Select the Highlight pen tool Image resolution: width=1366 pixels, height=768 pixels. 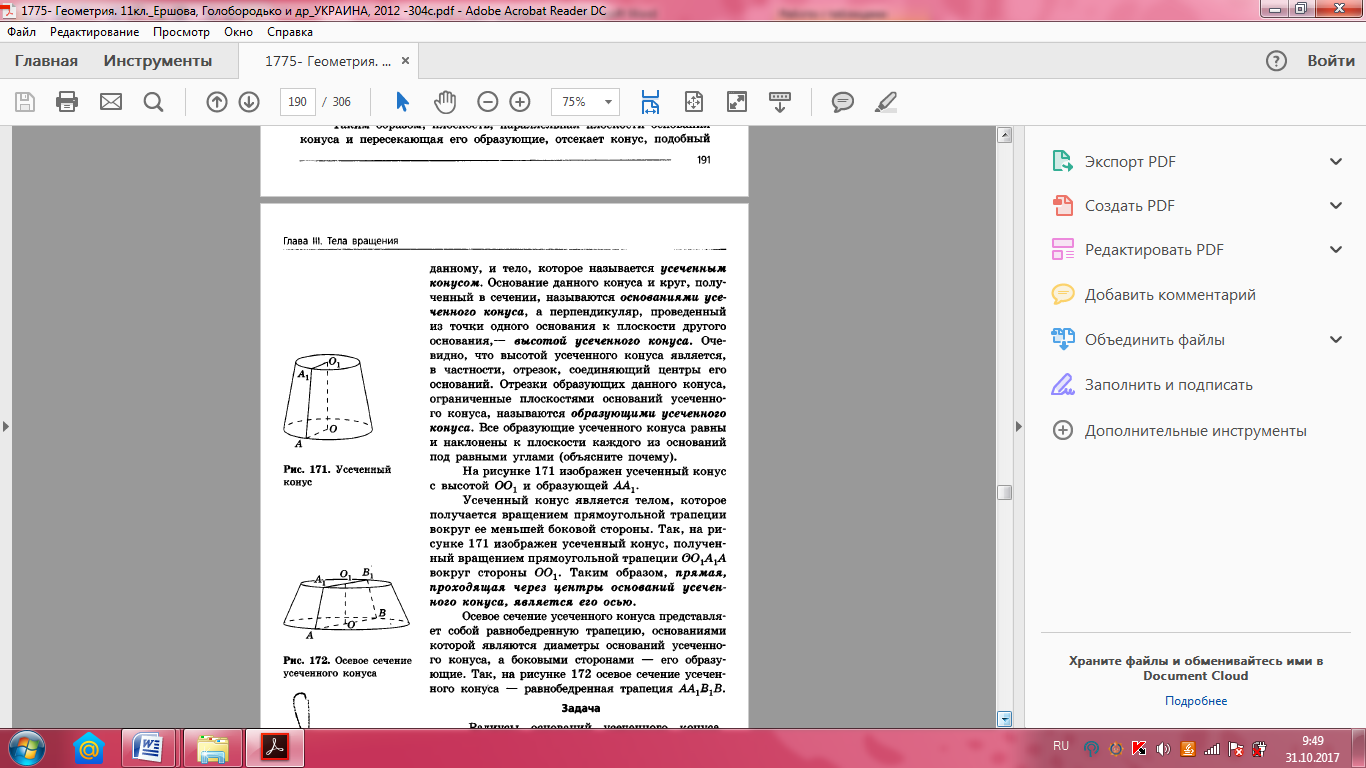point(886,102)
